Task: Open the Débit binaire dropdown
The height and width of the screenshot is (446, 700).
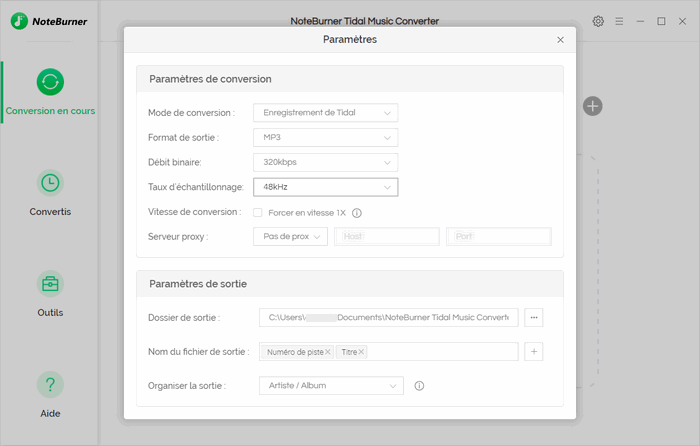Action: pyautogui.click(x=325, y=162)
